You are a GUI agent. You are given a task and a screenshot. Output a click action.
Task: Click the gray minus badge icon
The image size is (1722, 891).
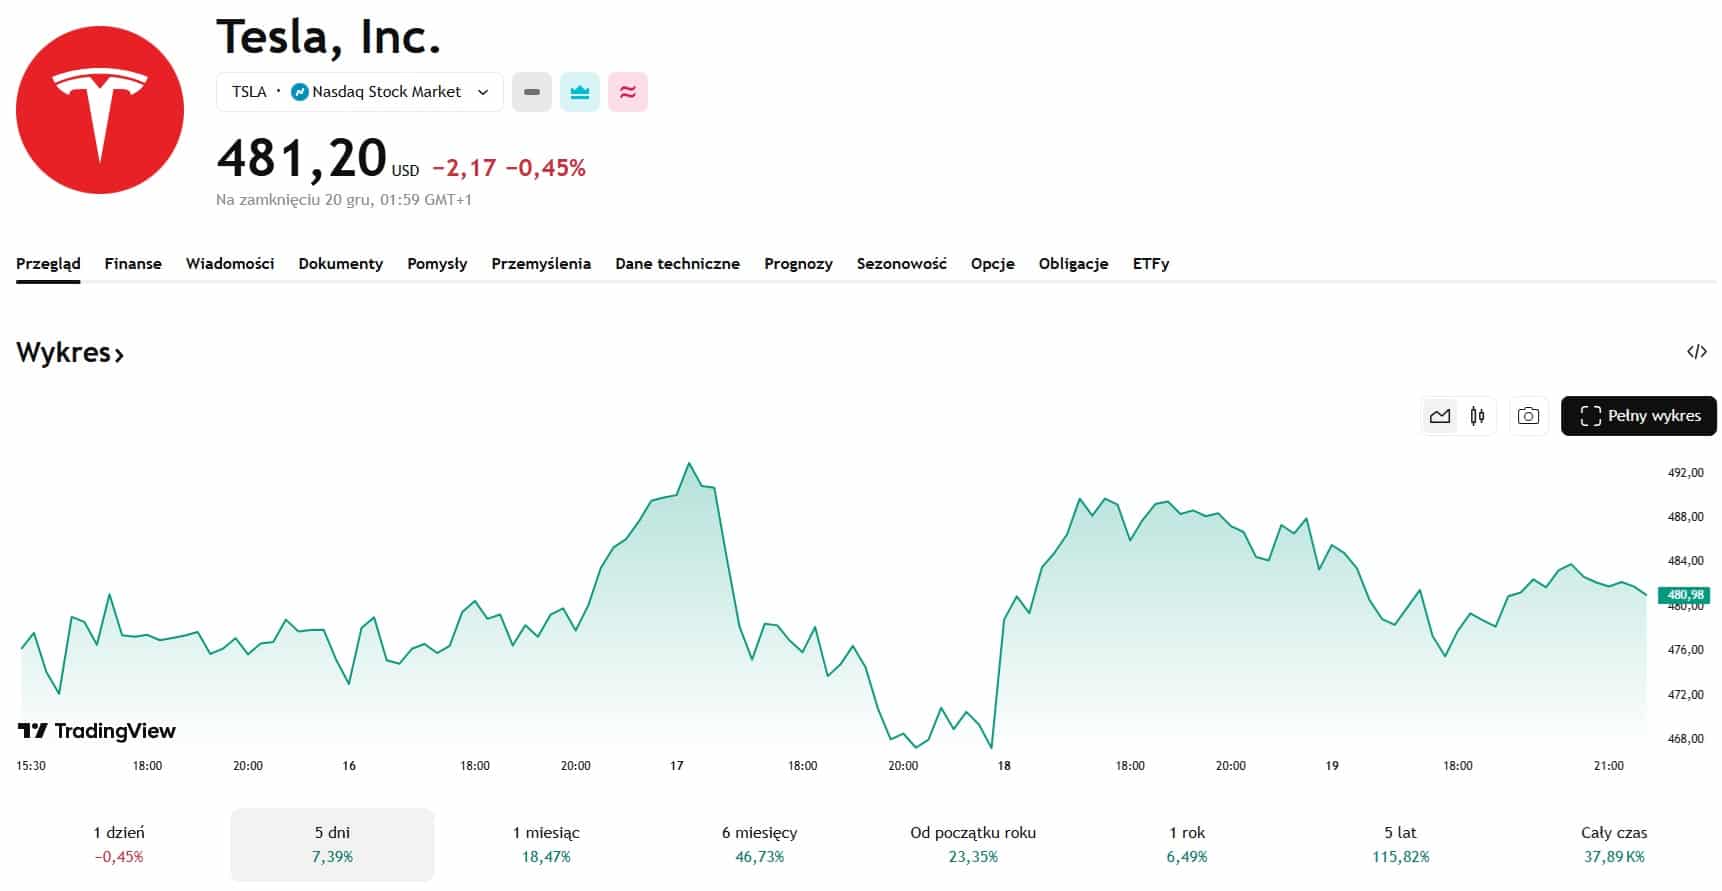tap(532, 92)
